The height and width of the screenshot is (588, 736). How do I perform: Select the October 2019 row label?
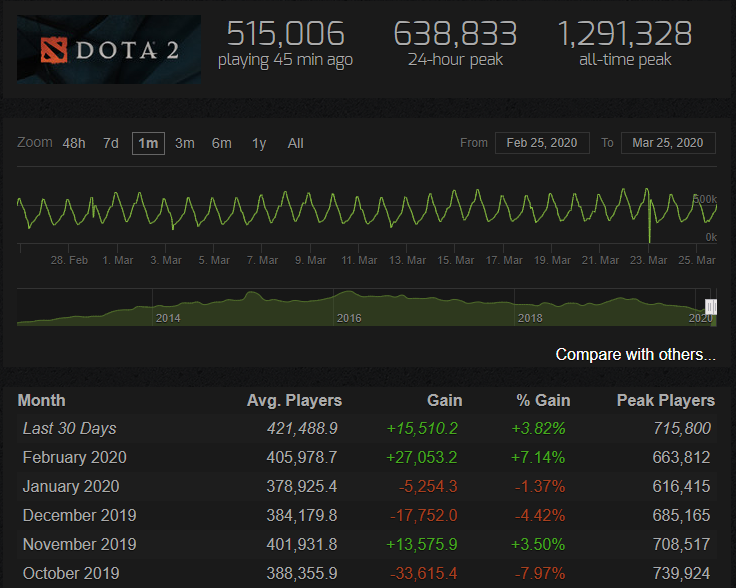71,573
